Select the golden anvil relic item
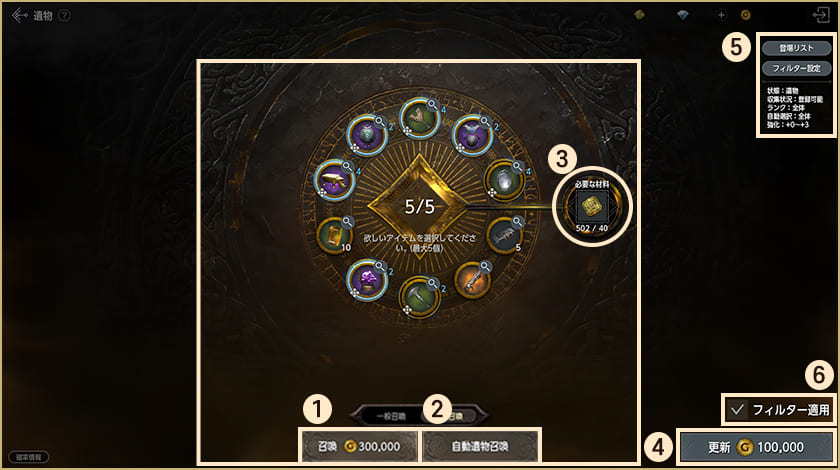The image size is (840, 470). [x=334, y=180]
